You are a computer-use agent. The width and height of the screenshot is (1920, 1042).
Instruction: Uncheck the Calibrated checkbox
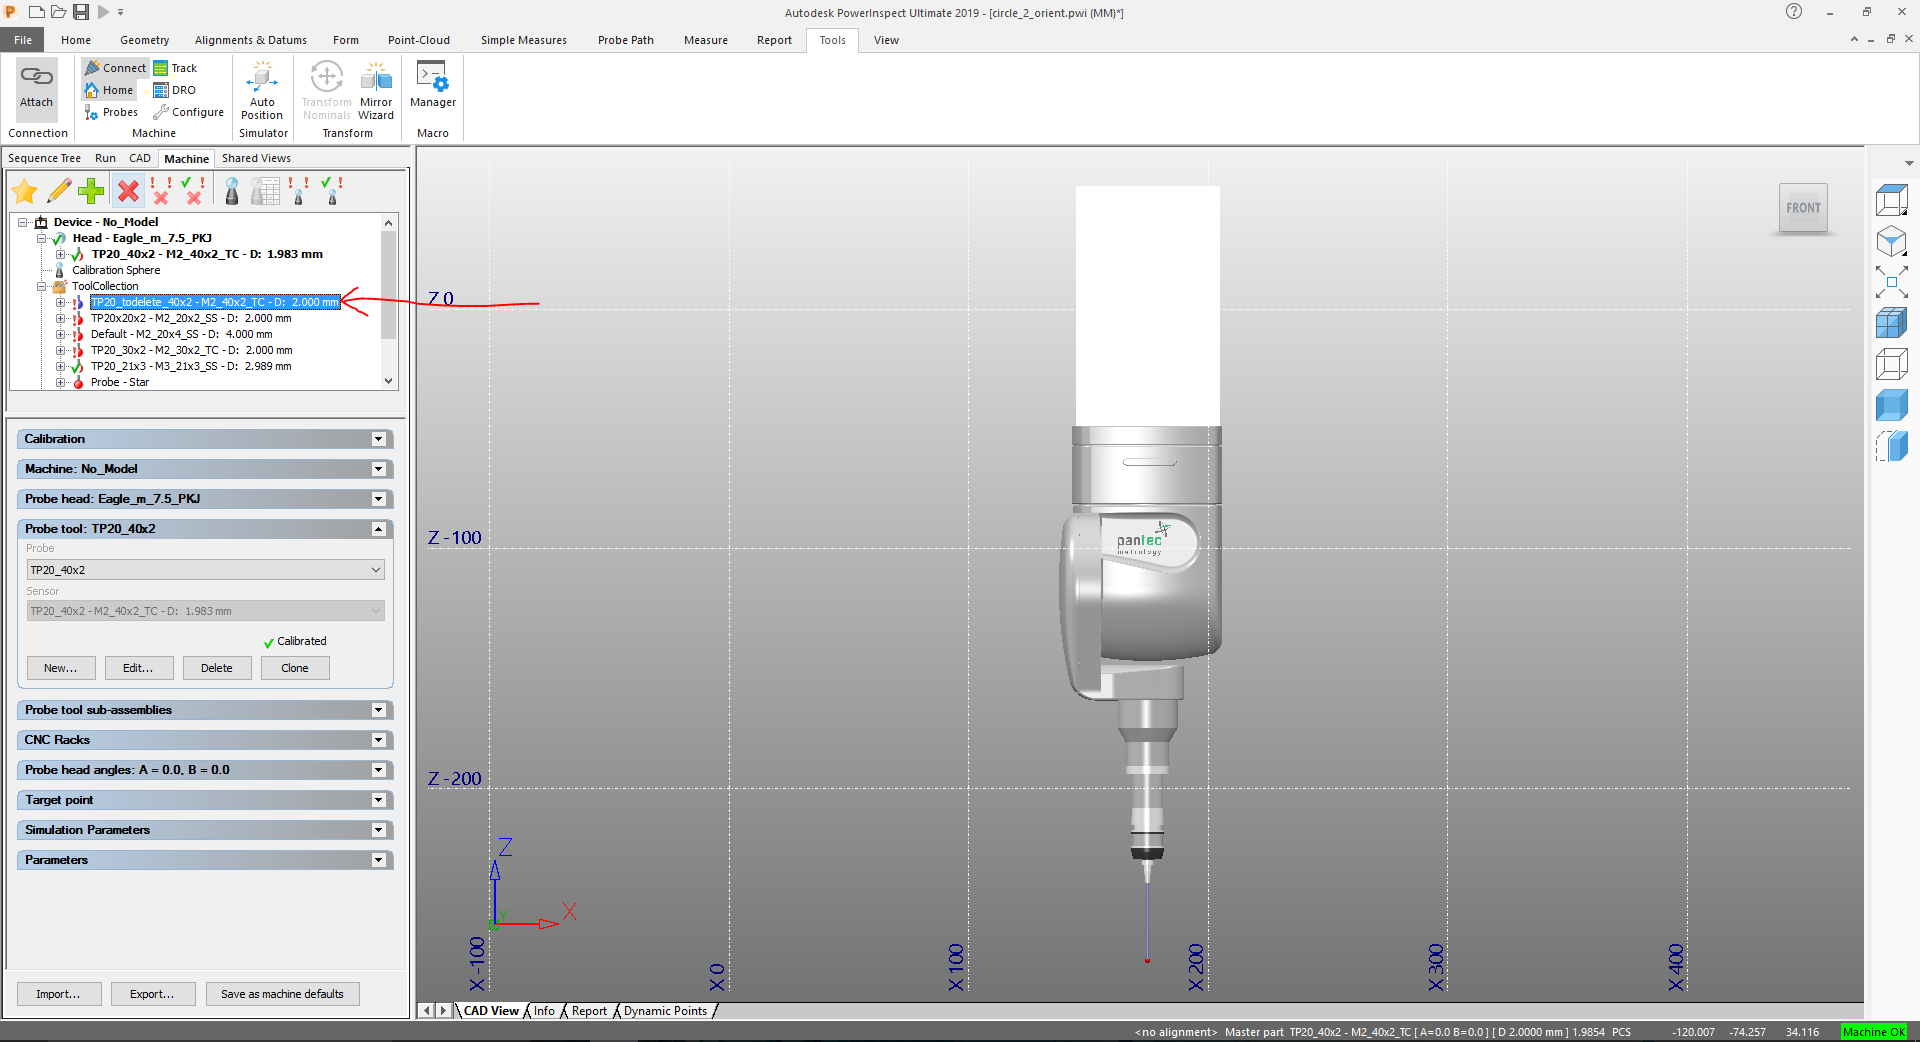pyautogui.click(x=267, y=641)
